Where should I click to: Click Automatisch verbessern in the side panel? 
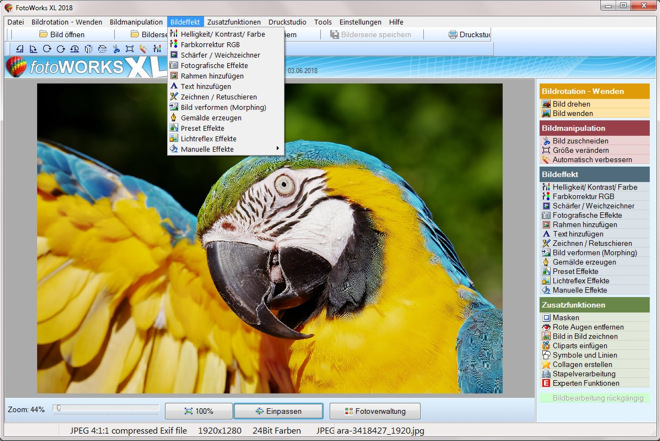tap(594, 159)
